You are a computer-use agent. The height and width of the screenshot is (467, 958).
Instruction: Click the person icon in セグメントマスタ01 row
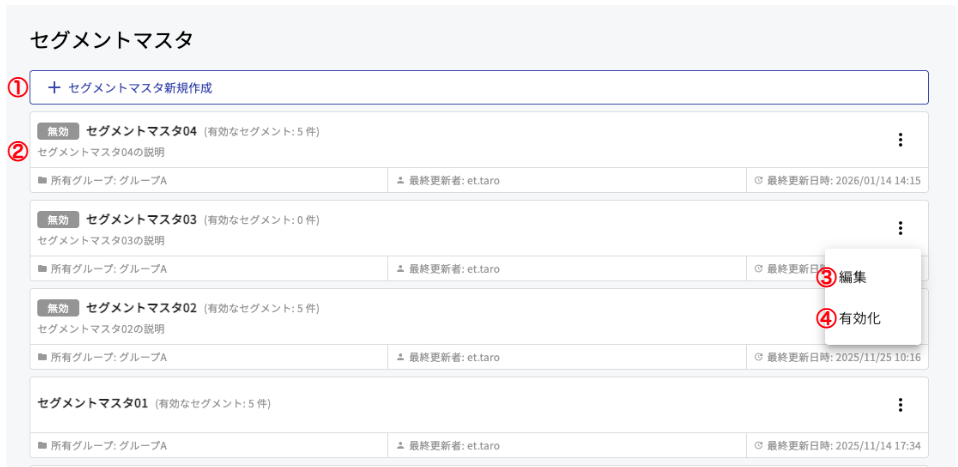[401, 446]
